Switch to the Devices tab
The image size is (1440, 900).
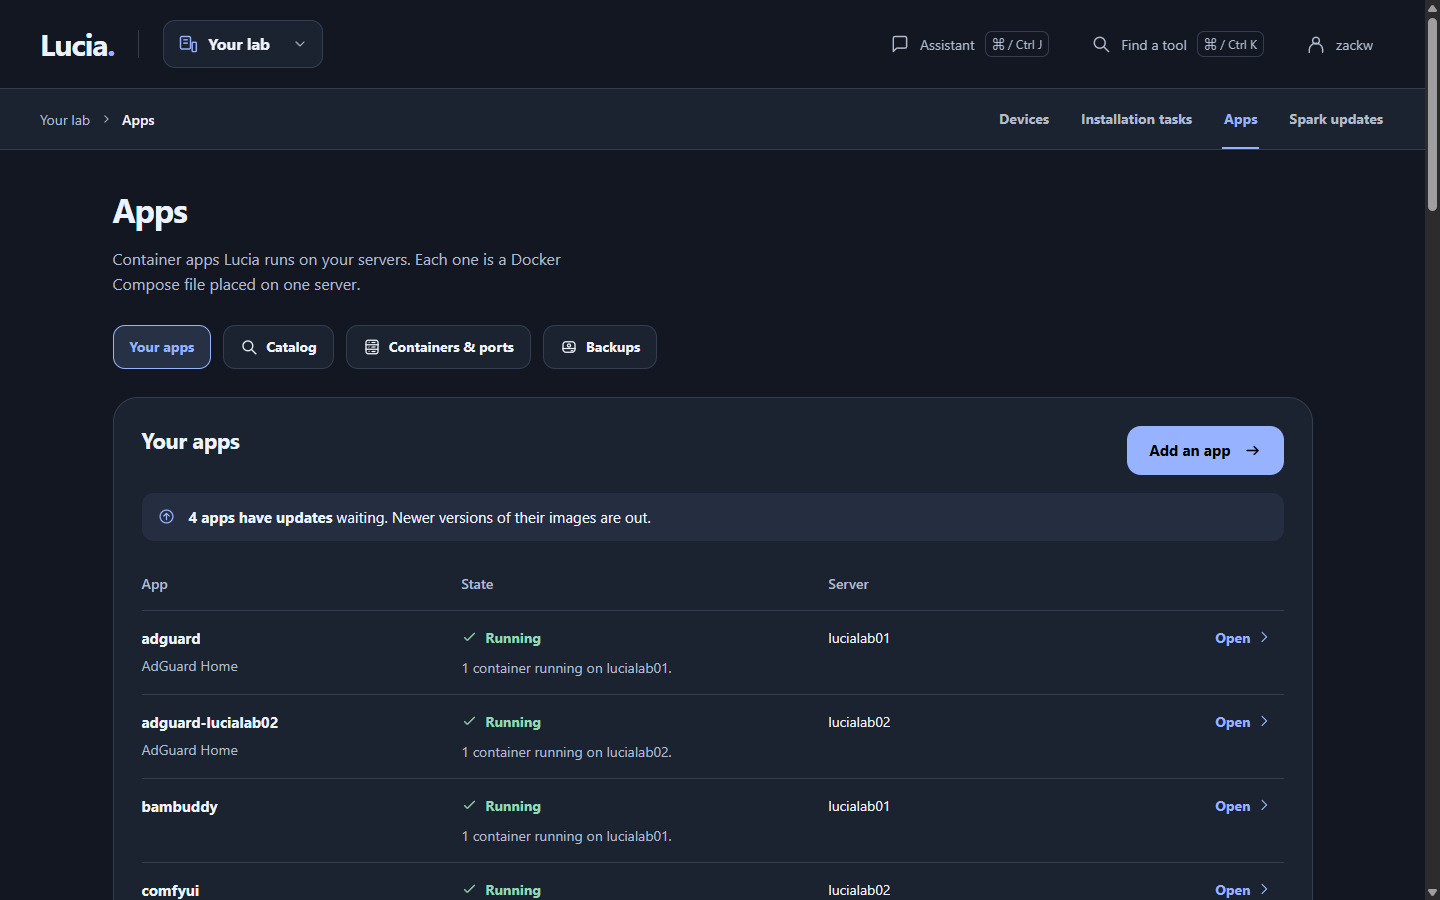(x=1024, y=119)
